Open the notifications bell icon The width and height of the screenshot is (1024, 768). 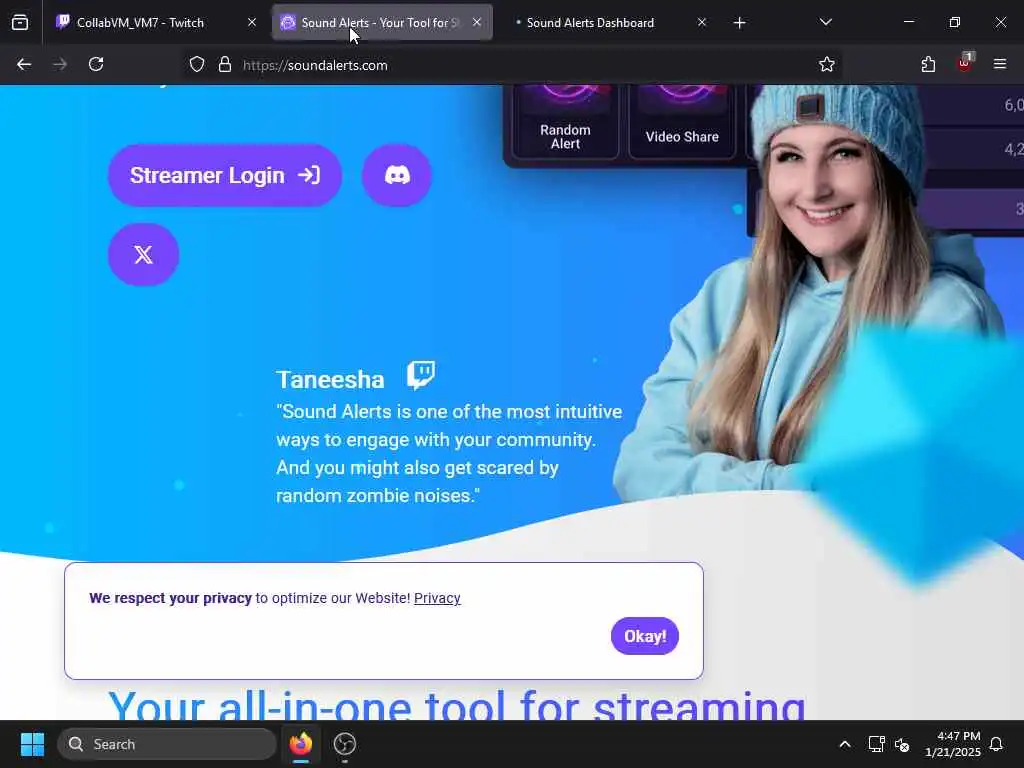click(x=996, y=744)
